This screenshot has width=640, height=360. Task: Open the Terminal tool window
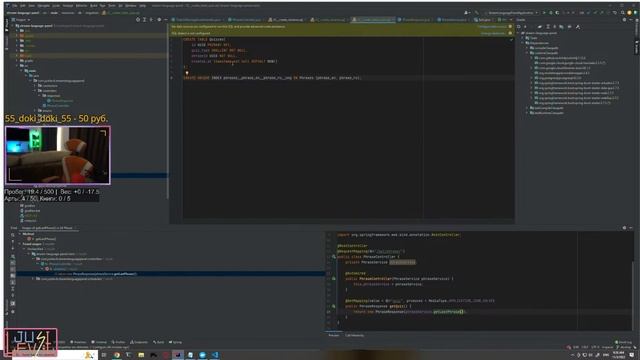pos(99,342)
